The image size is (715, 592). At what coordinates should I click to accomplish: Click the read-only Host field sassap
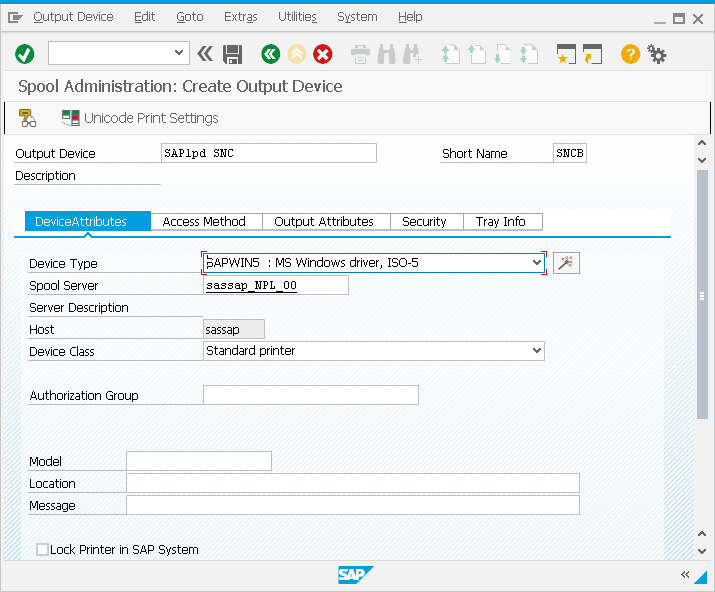234,329
